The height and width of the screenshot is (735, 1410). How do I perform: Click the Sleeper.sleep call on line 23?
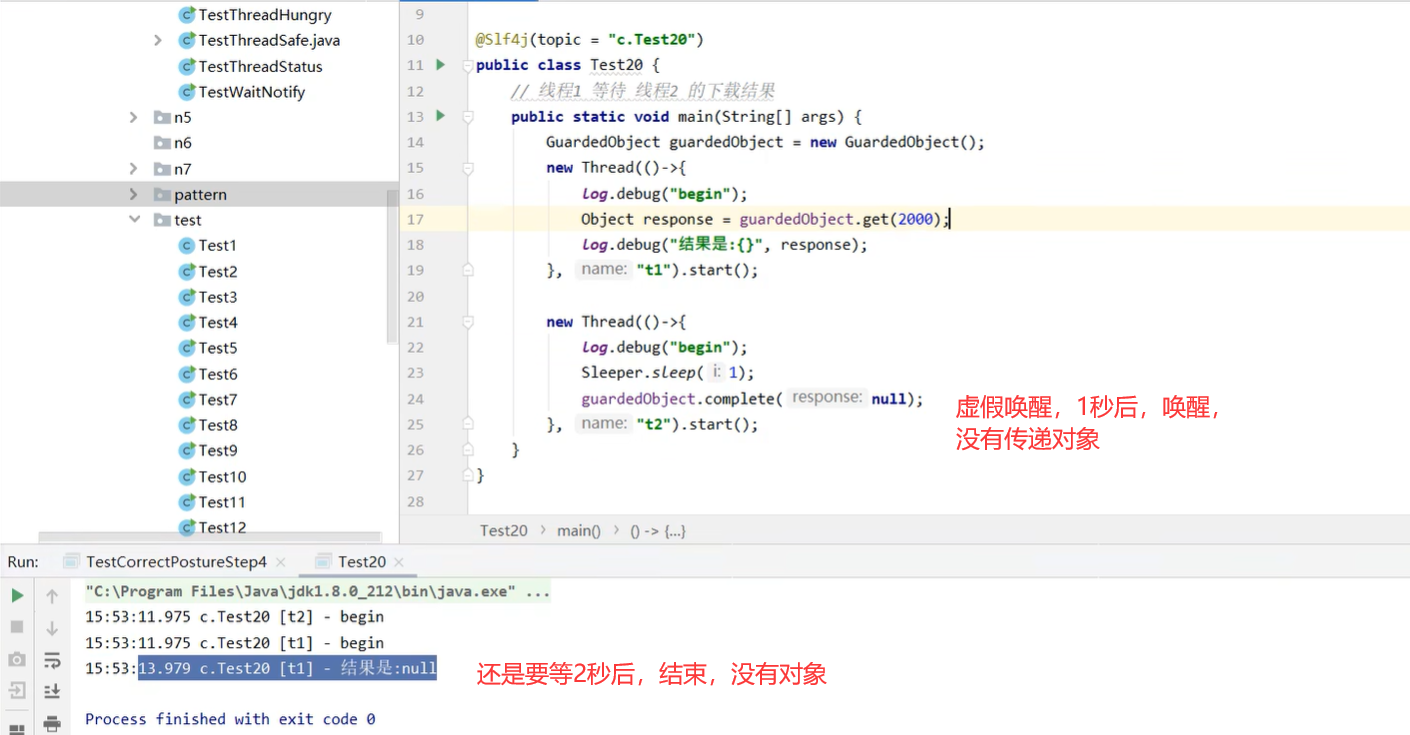[667, 373]
